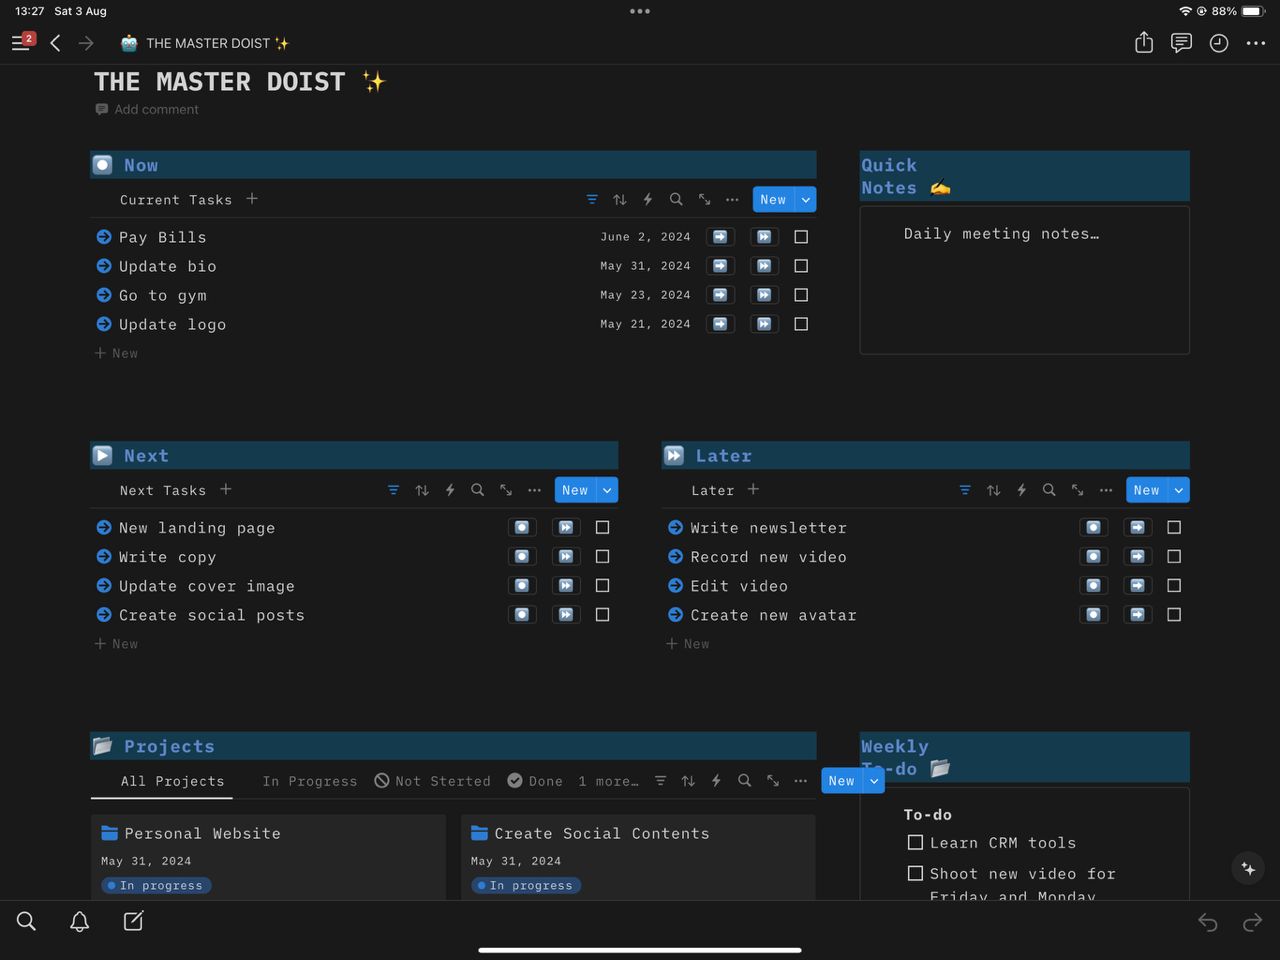Screen dimensions: 1280x960
Task: Expand the New dropdown arrow in Current Tasks
Action: [806, 200]
